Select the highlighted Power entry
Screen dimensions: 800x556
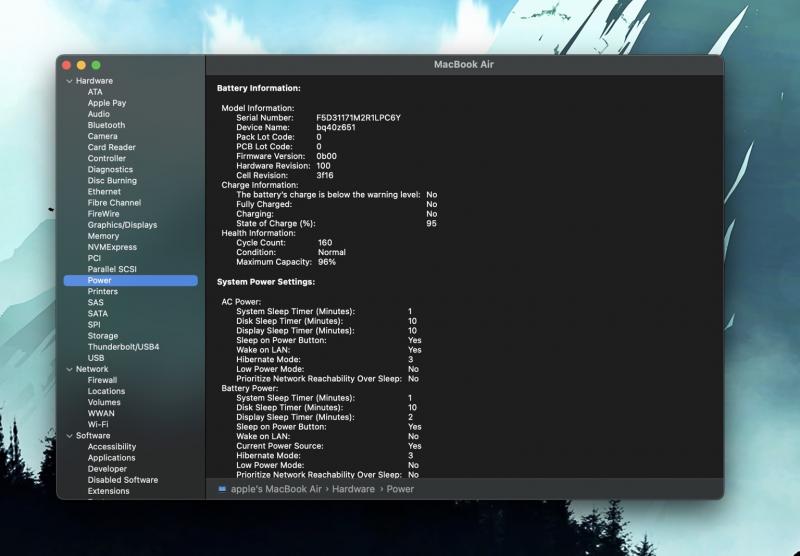pos(131,281)
